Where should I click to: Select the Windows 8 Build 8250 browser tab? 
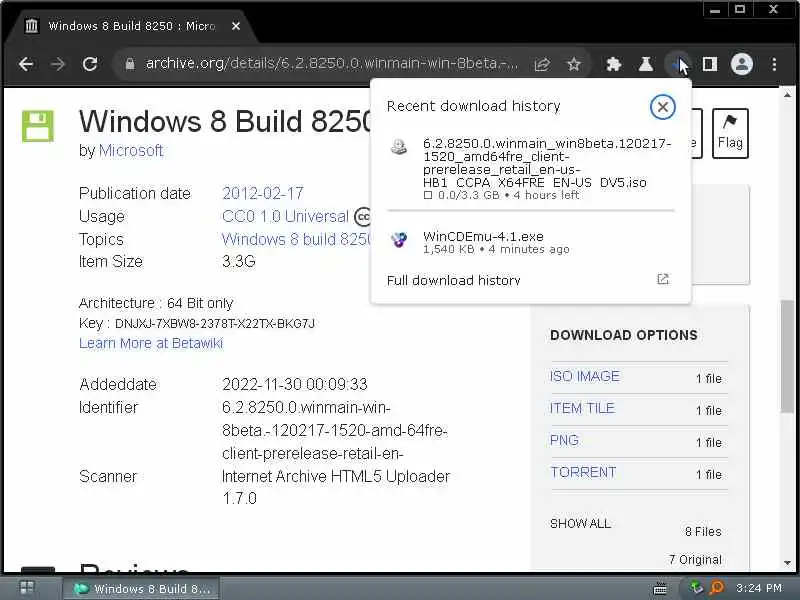click(132, 26)
